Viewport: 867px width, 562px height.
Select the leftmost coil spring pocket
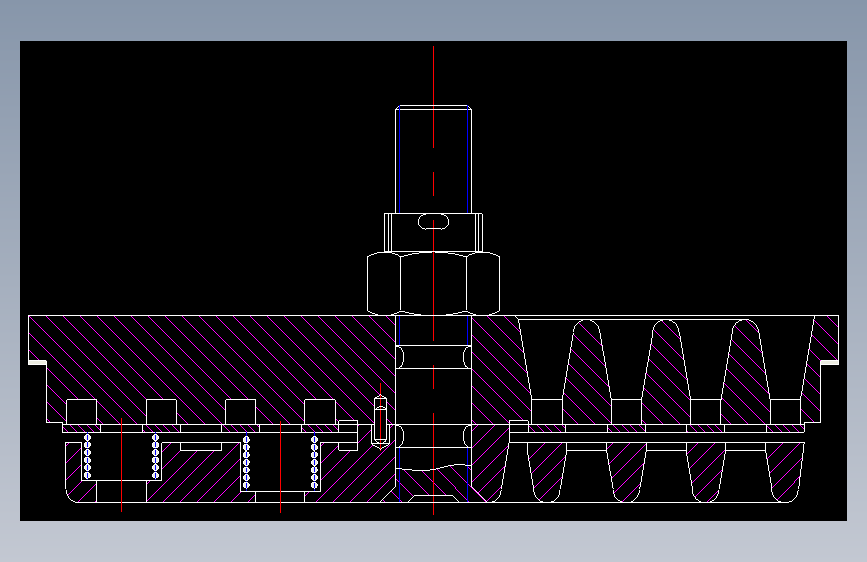coord(122,456)
